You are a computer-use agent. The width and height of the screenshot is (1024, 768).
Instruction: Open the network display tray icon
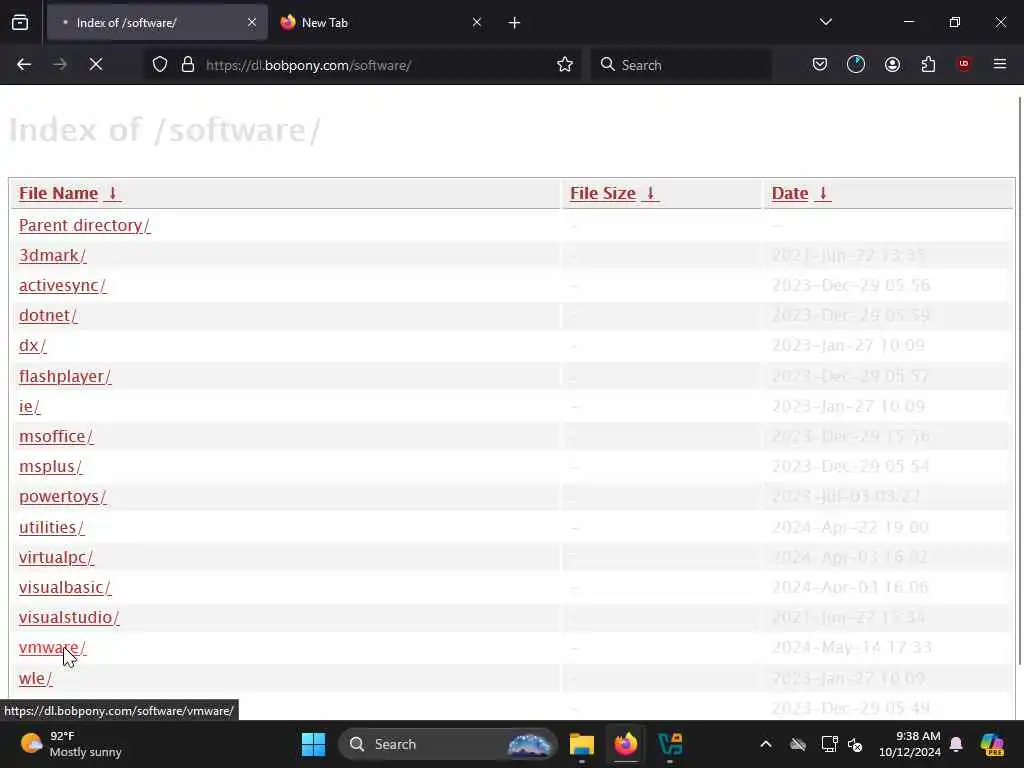pyautogui.click(x=829, y=744)
